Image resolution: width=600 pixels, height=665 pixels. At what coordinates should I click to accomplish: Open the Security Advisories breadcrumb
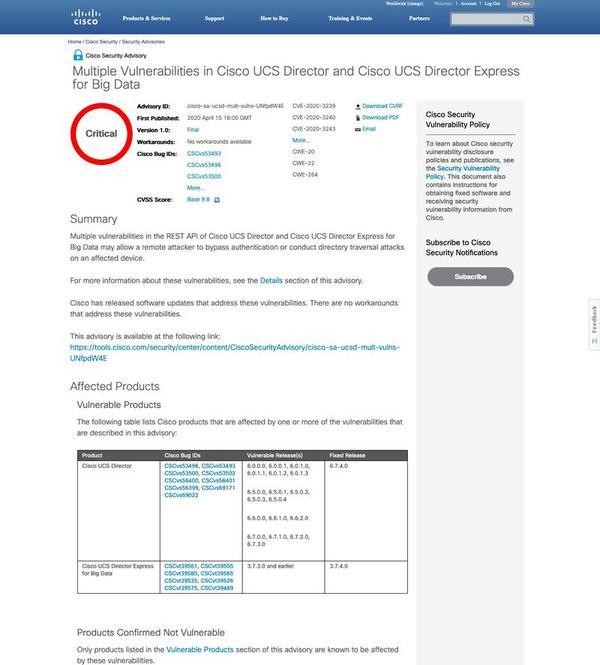click(x=143, y=42)
